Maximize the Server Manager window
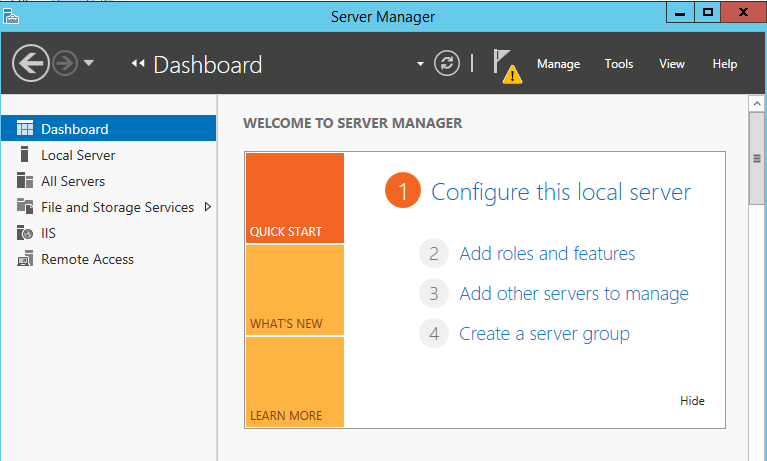Screen dimensions: 767x461 (707, 13)
